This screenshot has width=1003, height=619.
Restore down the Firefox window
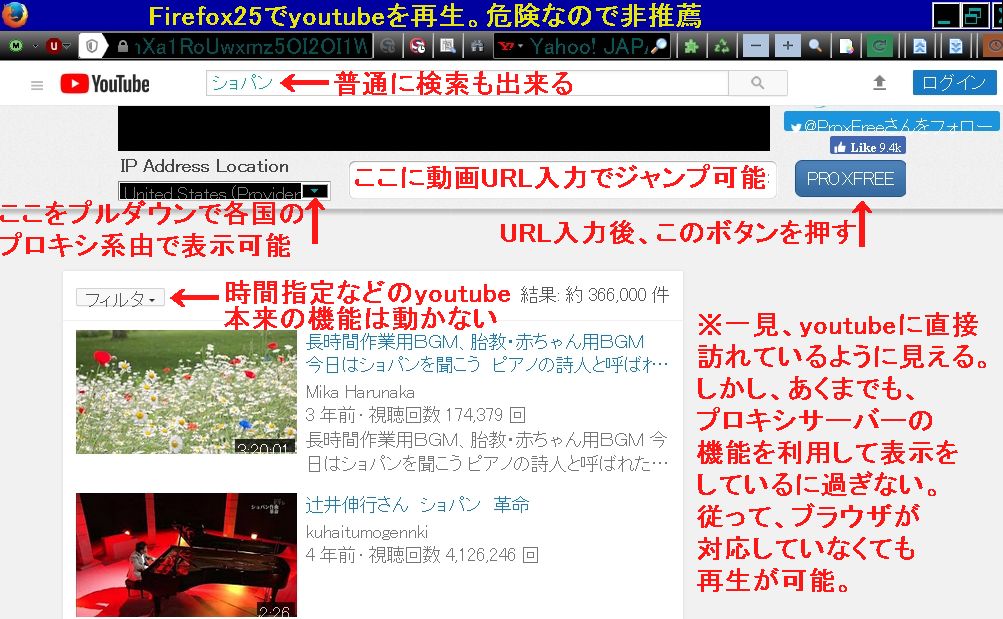coord(974,15)
